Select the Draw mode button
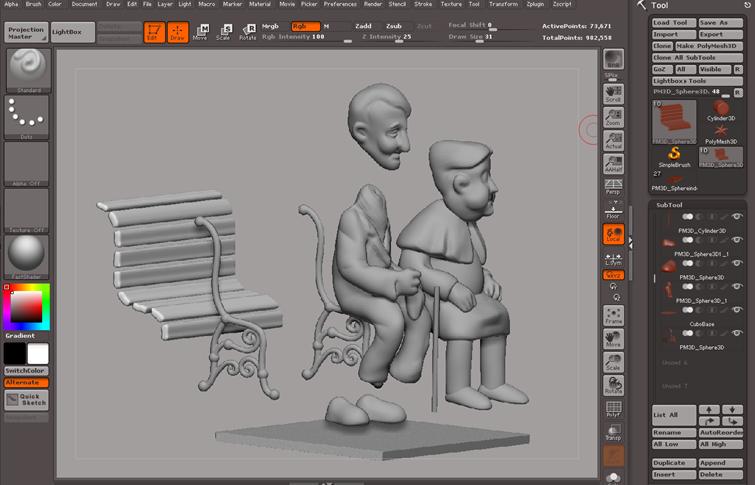This screenshot has width=755, height=485. tap(177, 33)
